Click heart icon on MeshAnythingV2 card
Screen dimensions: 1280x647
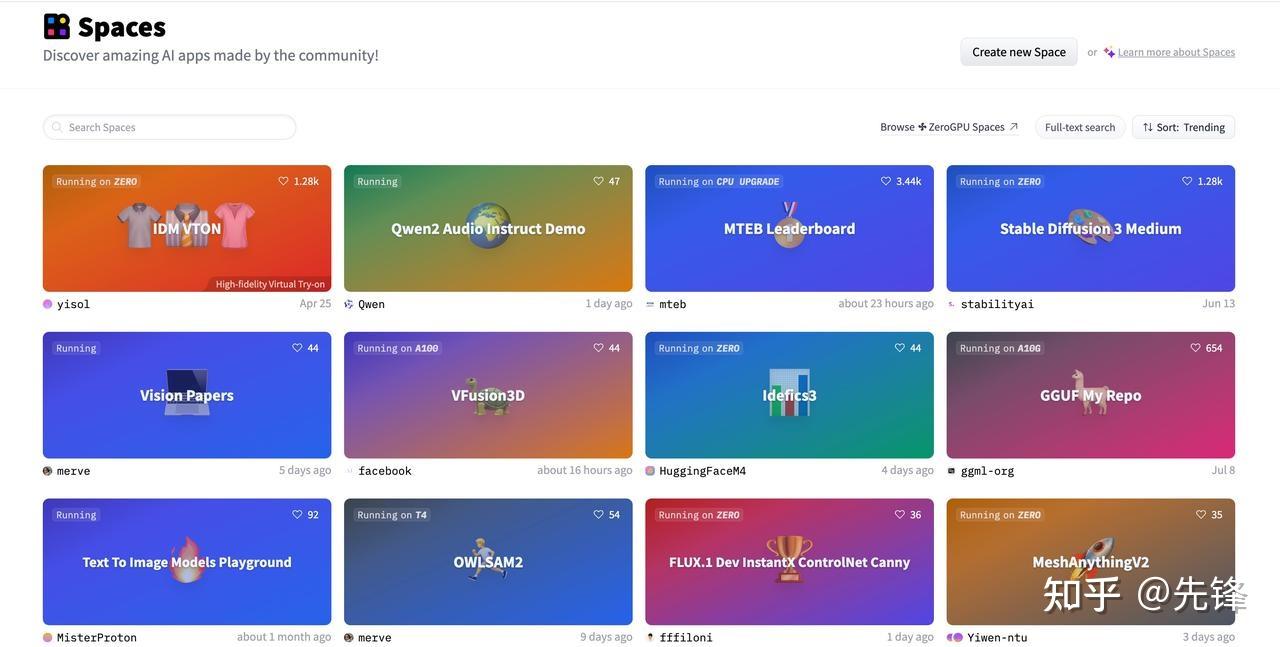1201,515
